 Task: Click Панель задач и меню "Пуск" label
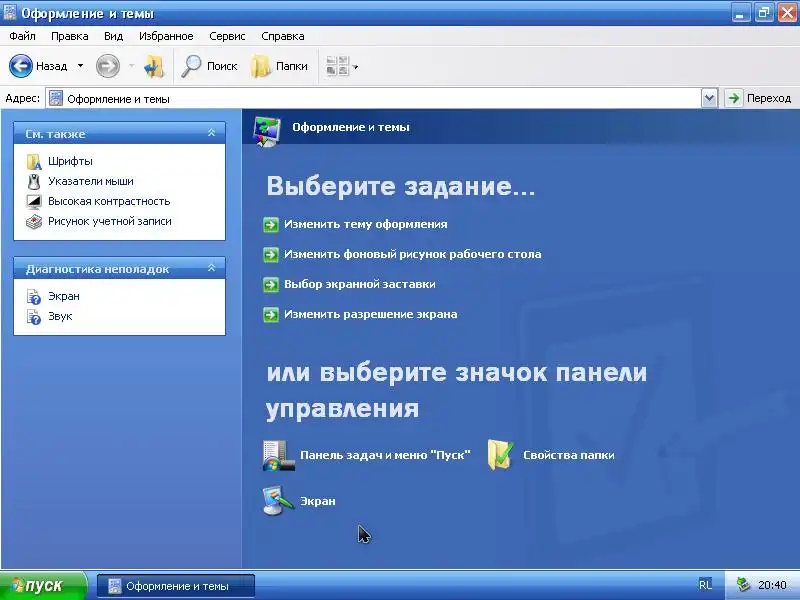click(x=385, y=455)
